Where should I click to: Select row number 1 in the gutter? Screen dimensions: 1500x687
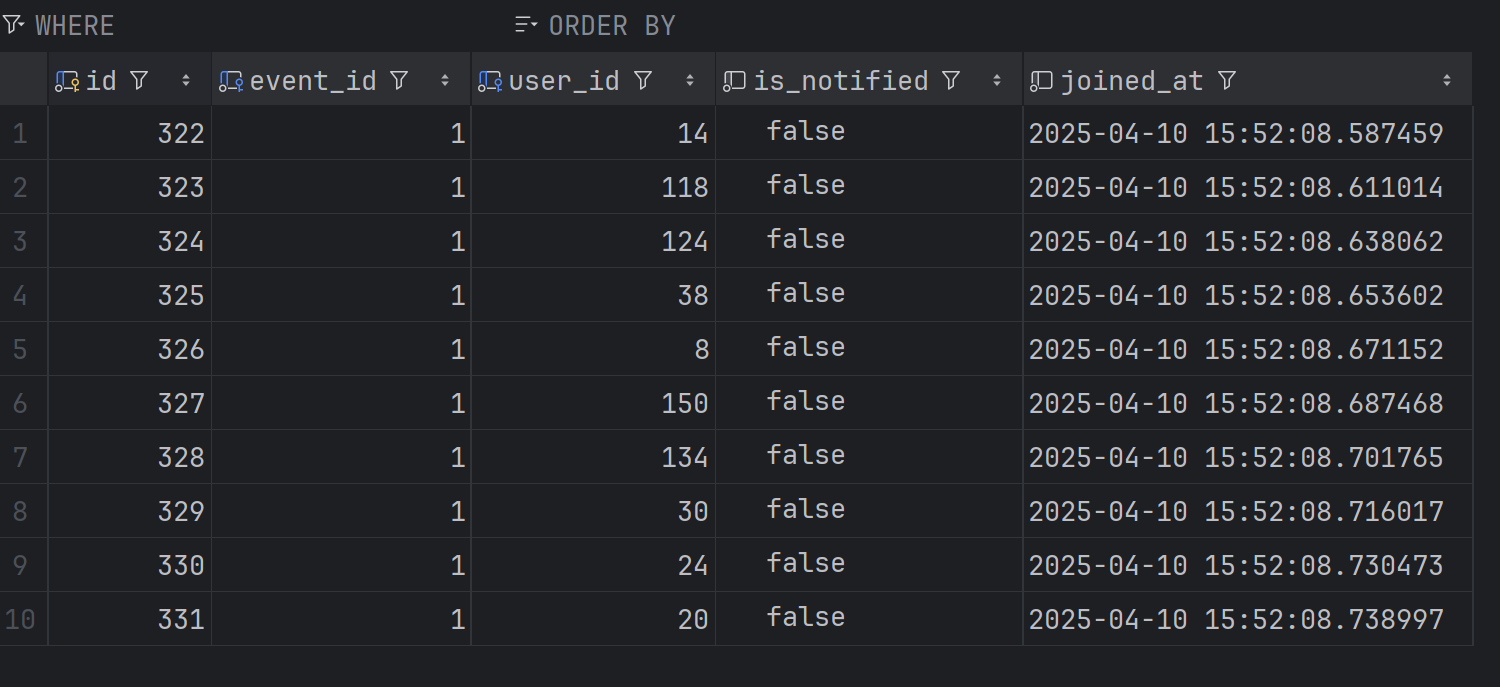(x=21, y=133)
